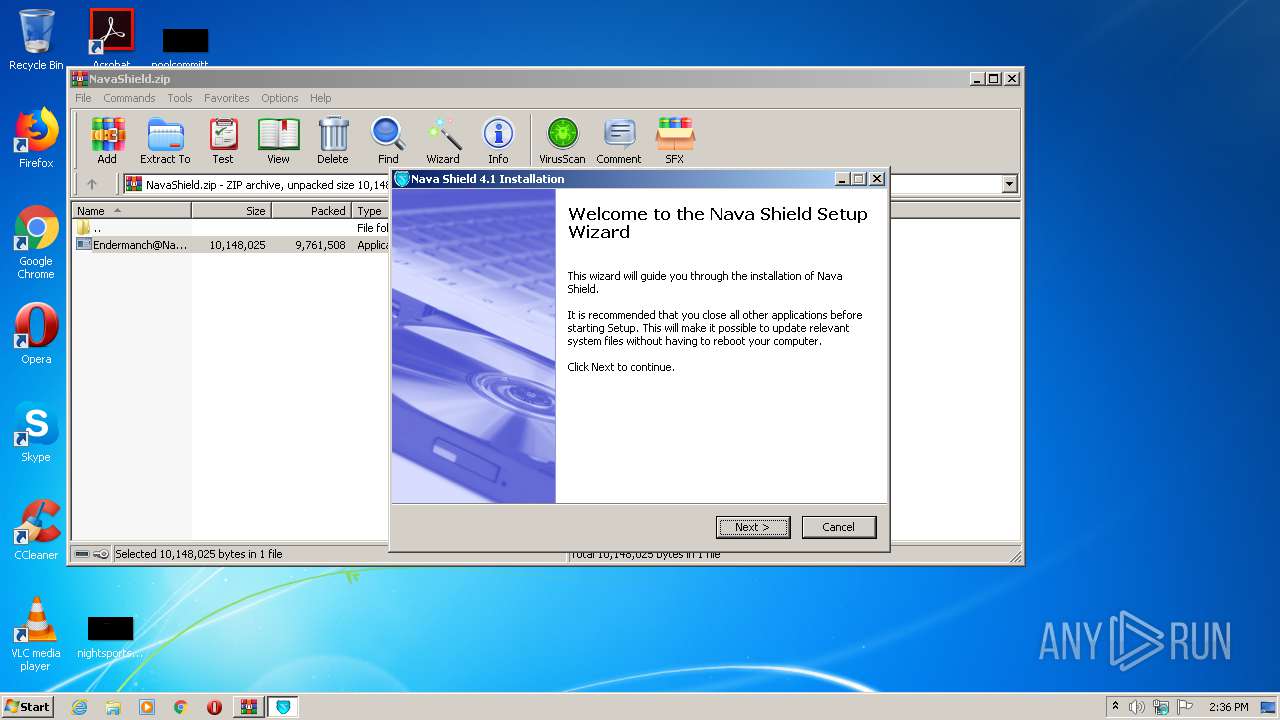The height and width of the screenshot is (720, 1280).
Task: Go up one folder level arrow
Action: pos(92,184)
